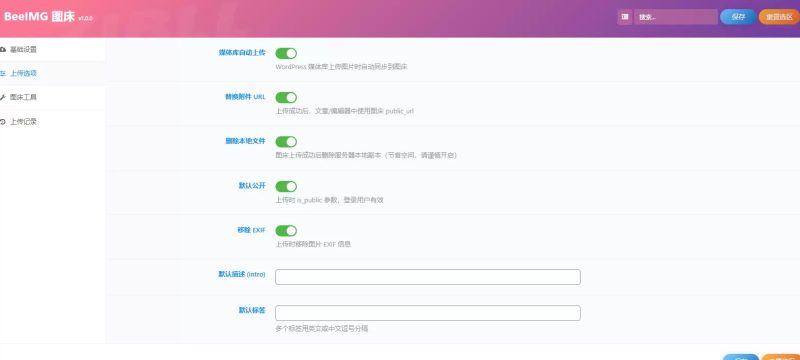Image resolution: width=800 pixels, height=360 pixels.
Task: Click the hint '多个标签用英文或中文逗号分隔'
Action: (x=321, y=329)
